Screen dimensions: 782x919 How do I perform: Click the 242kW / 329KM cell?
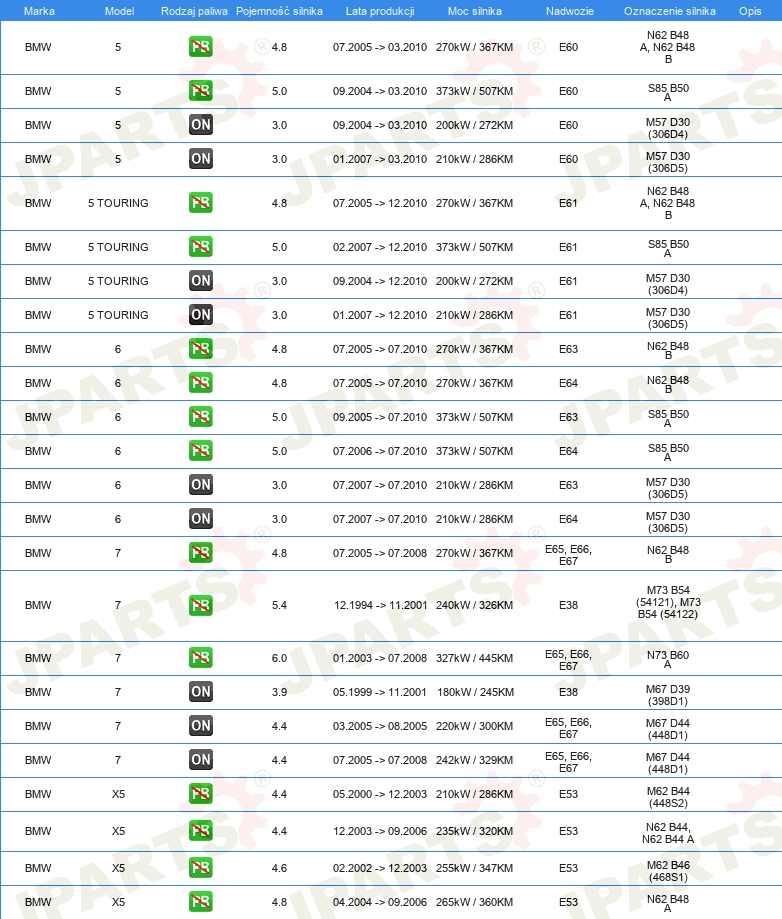point(474,760)
